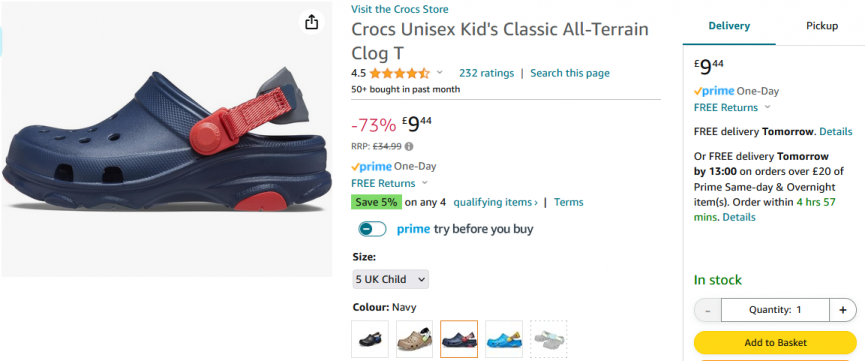This screenshot has height=361, width=865.
Task: Pick the khaki colour swatch
Action: 414,339
